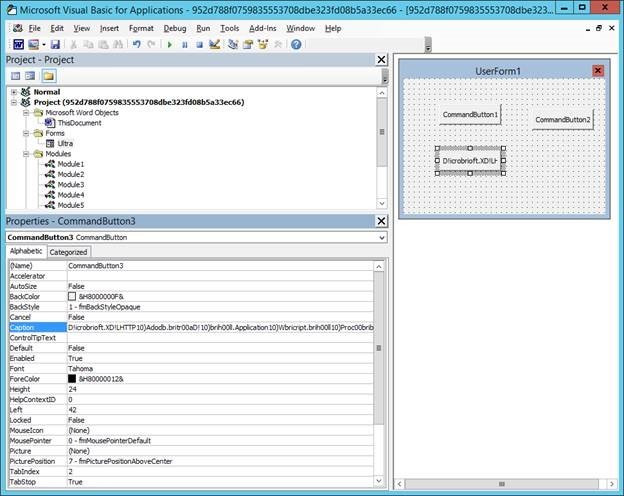Click CommandButton1 on the UserForm

pos(470,114)
